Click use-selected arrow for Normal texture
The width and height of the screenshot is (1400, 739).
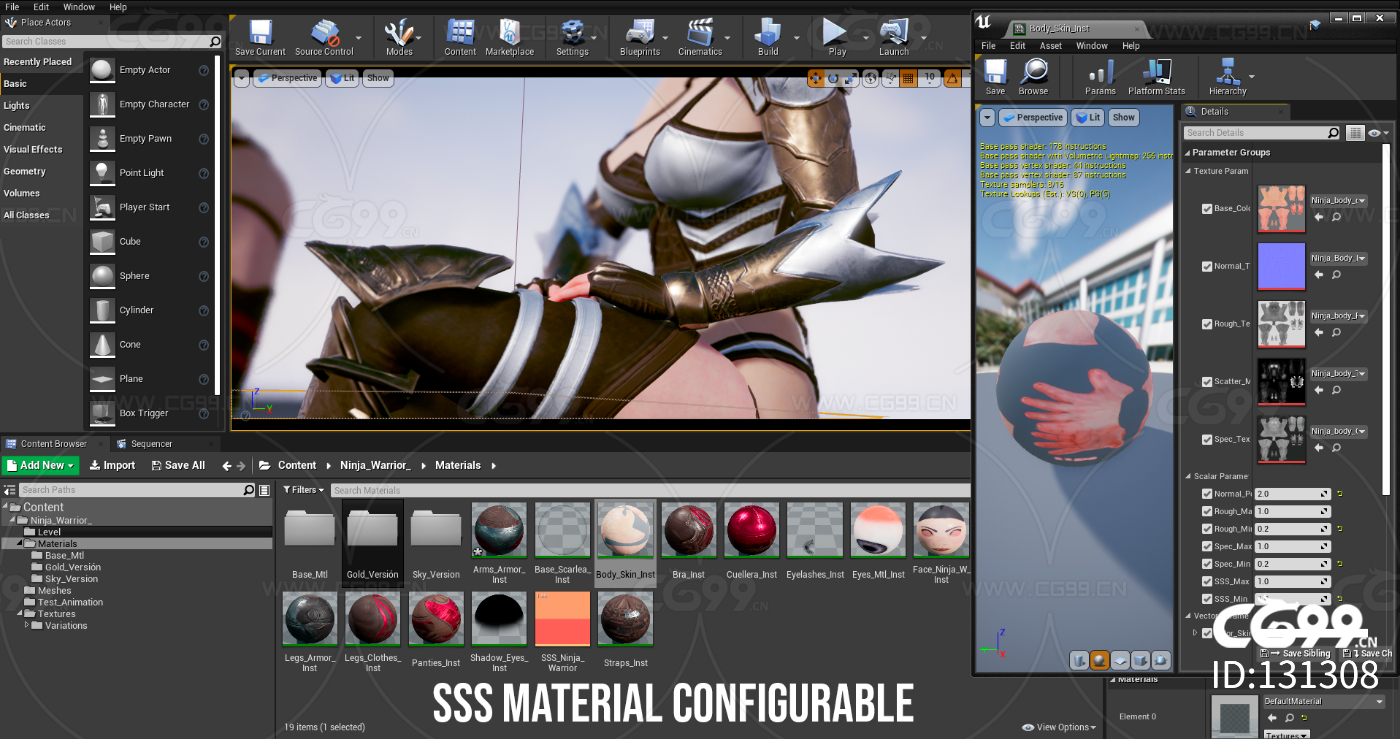tap(1318, 274)
